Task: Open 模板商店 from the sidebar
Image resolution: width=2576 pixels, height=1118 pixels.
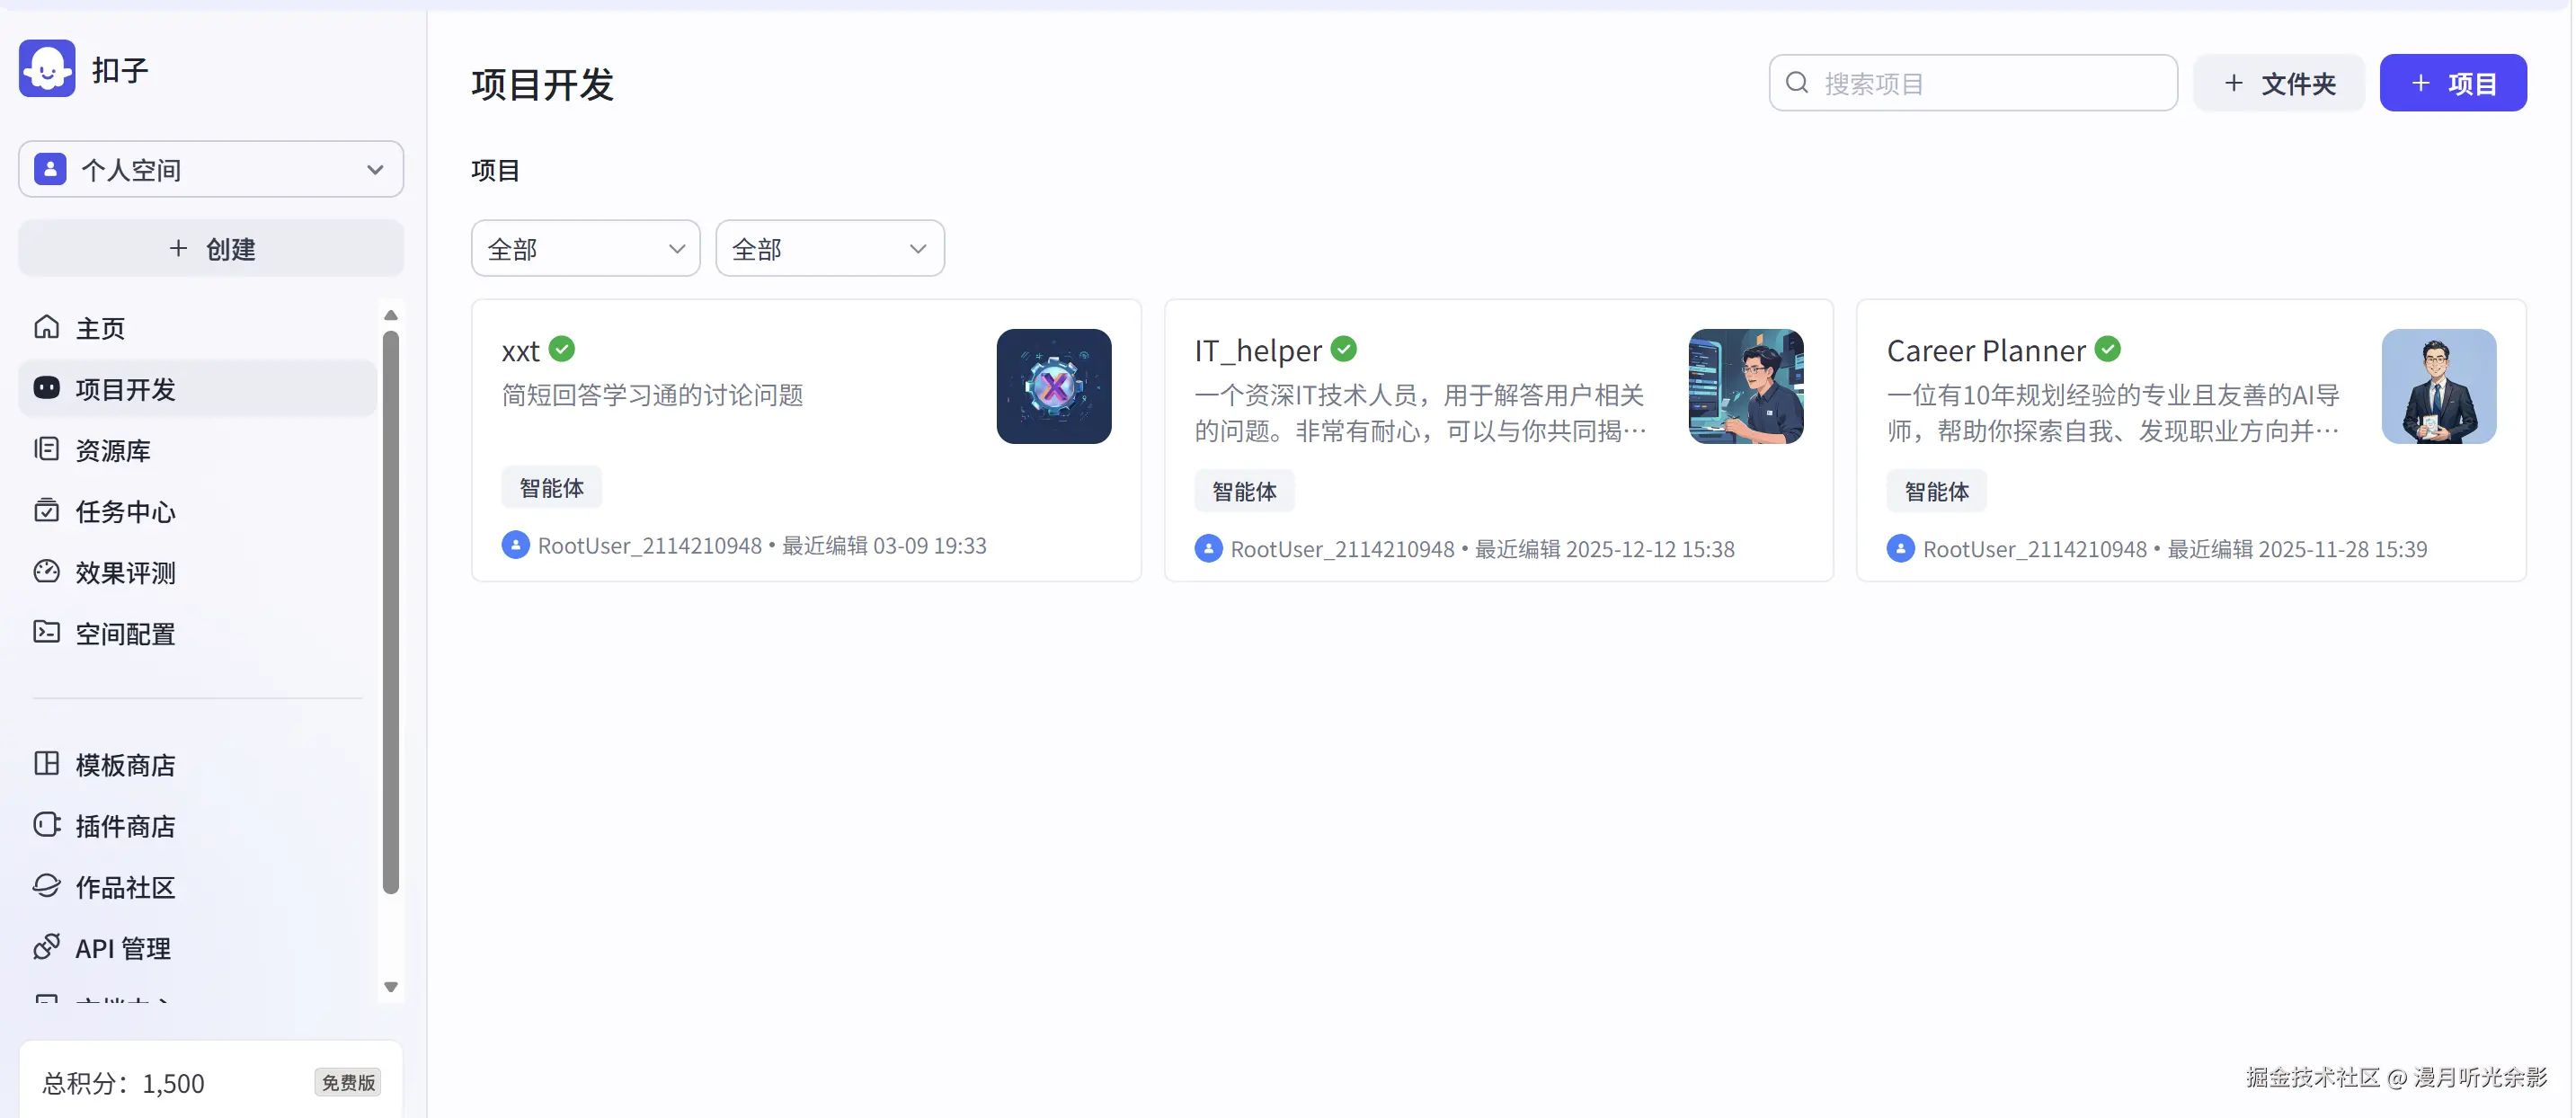Action: [x=125, y=765]
